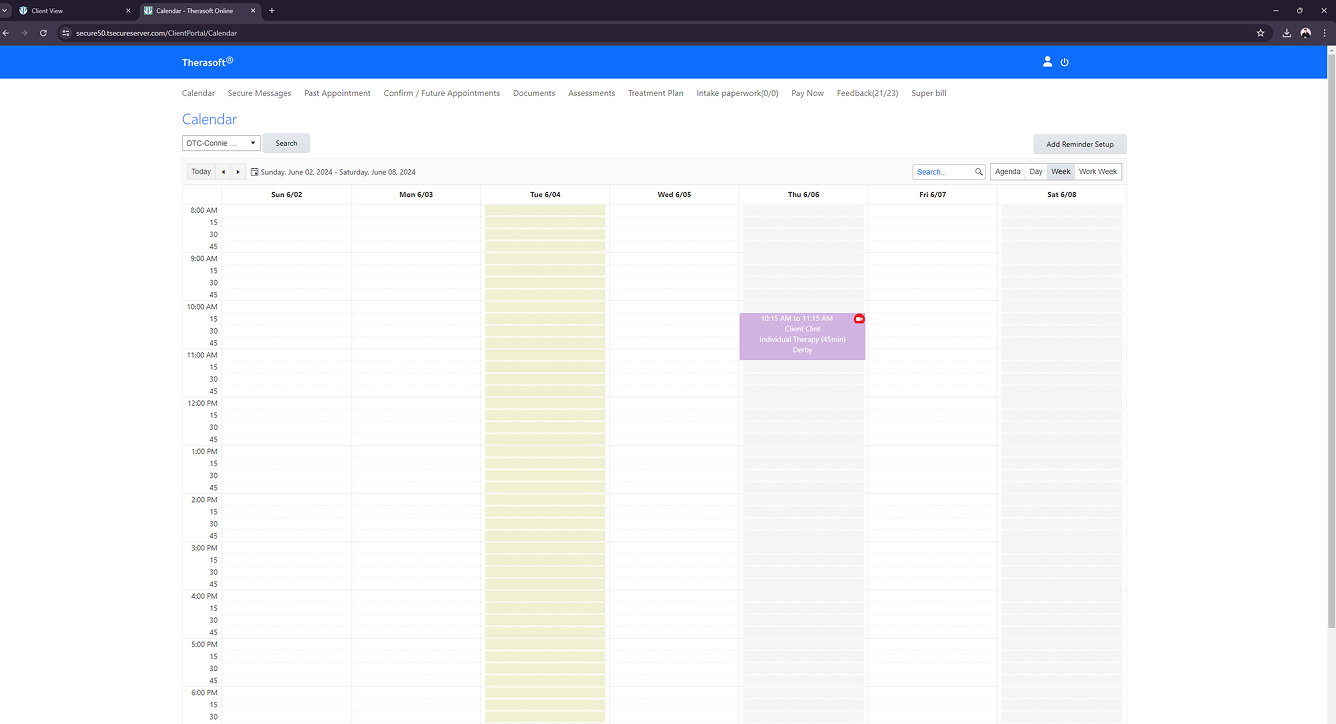Click the 3:00 PM time label
The height and width of the screenshot is (724, 1336).
pyautogui.click(x=203, y=548)
